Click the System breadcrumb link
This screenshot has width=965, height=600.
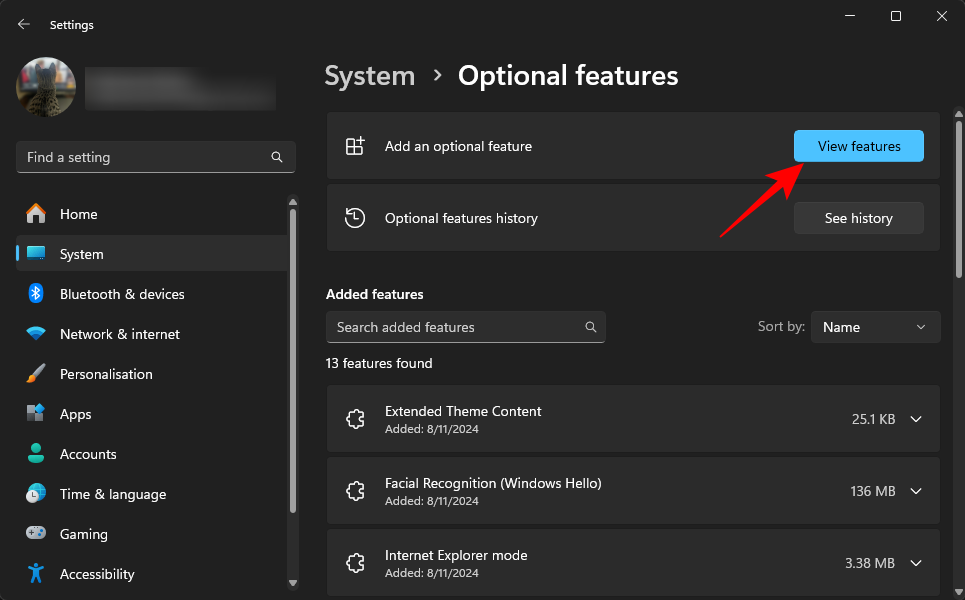point(370,75)
